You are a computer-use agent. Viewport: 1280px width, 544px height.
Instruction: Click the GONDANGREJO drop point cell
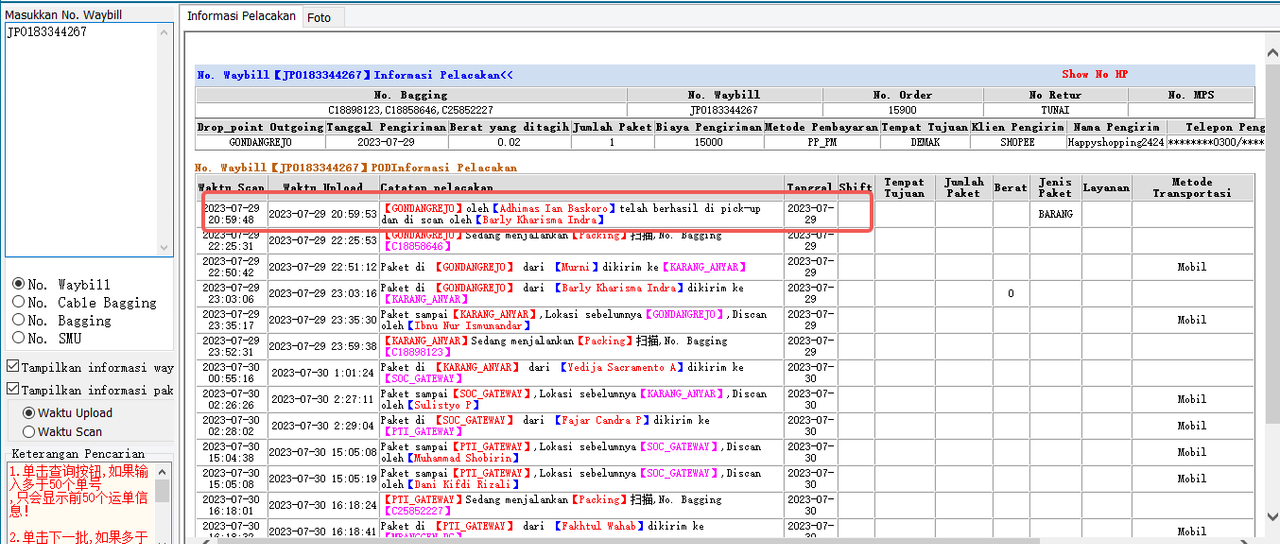(260, 142)
